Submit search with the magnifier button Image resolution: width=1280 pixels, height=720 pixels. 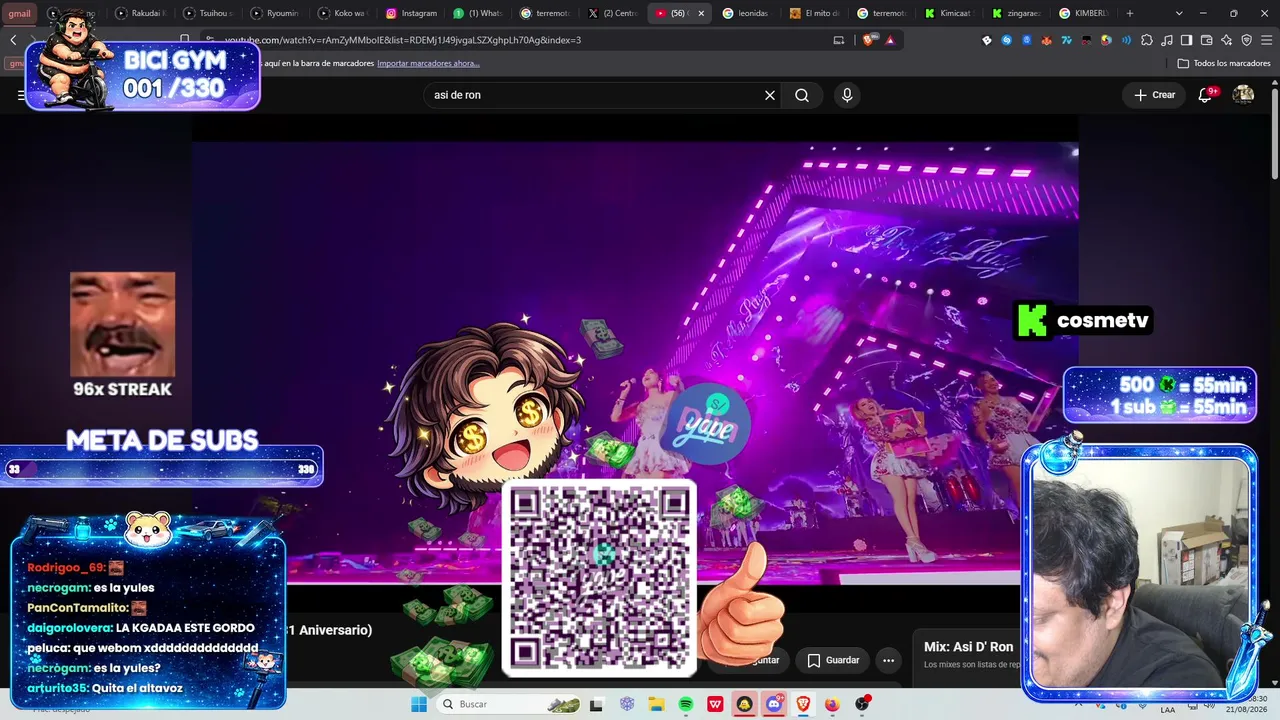802,95
